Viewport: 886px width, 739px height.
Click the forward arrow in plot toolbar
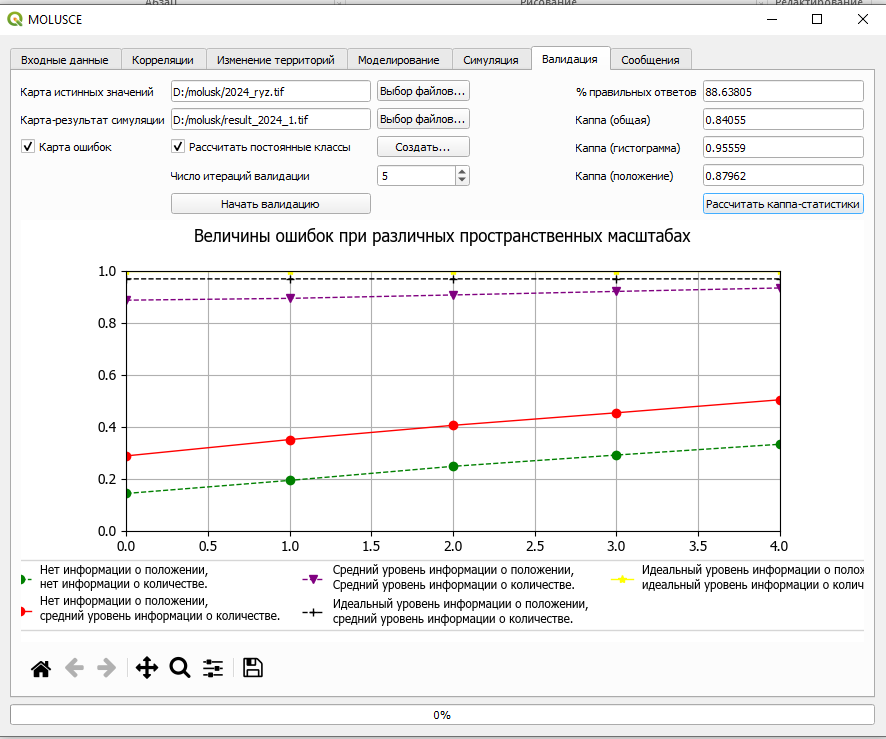point(107,668)
